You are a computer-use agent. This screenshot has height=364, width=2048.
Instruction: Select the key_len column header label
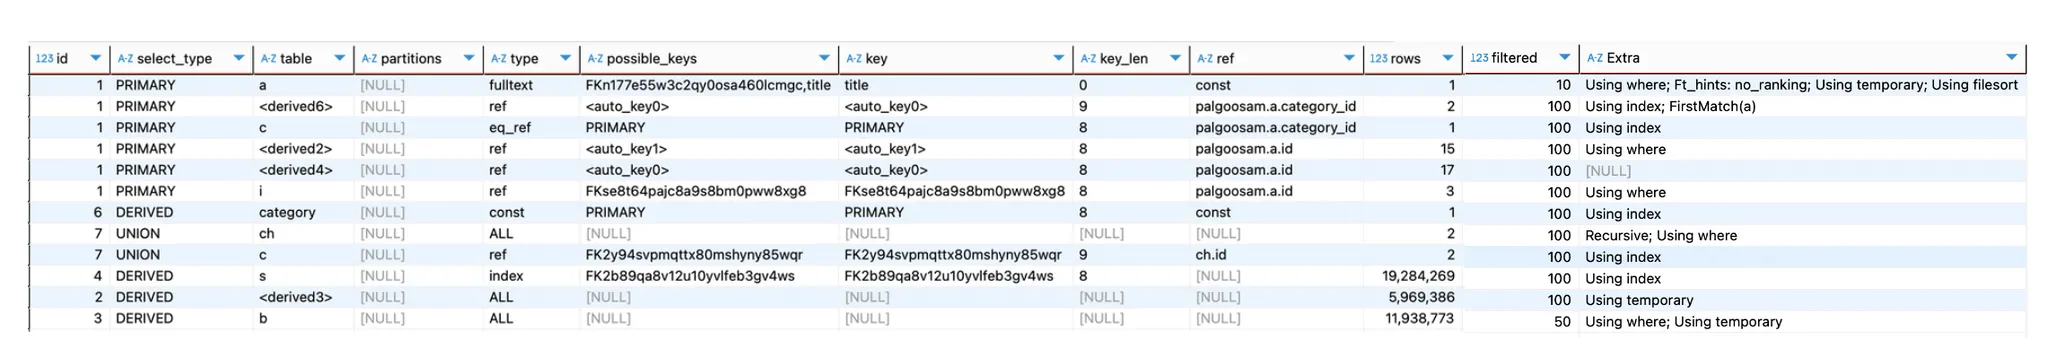click(1124, 59)
